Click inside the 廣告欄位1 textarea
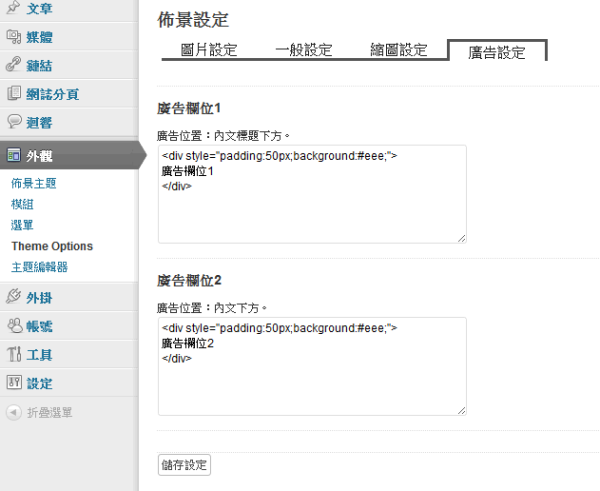This screenshot has height=491, width=600. pyautogui.click(x=312, y=194)
